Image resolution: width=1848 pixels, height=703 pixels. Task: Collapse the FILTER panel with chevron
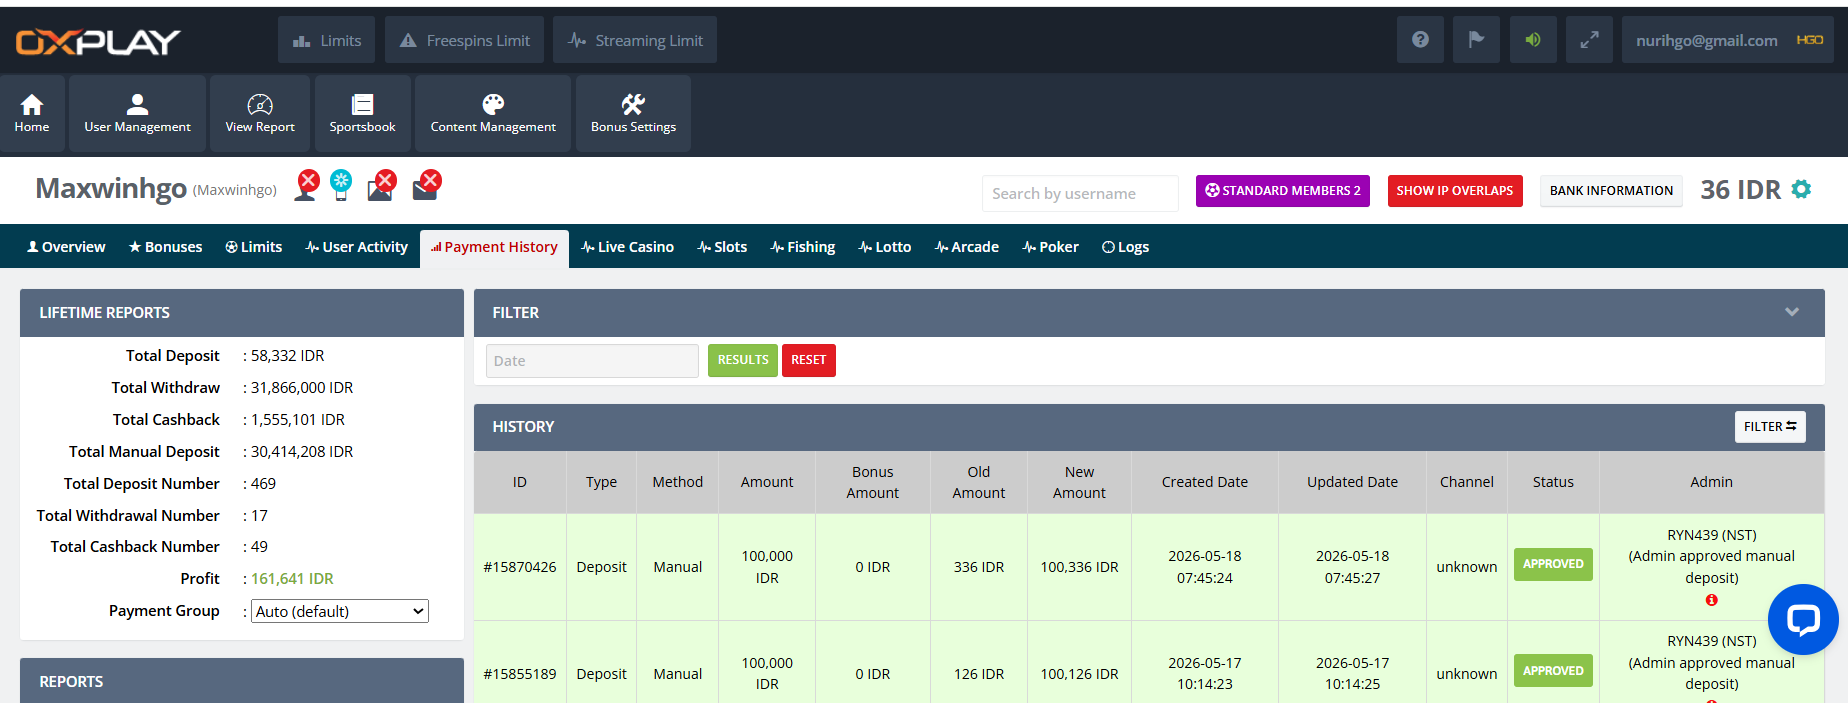(1792, 312)
